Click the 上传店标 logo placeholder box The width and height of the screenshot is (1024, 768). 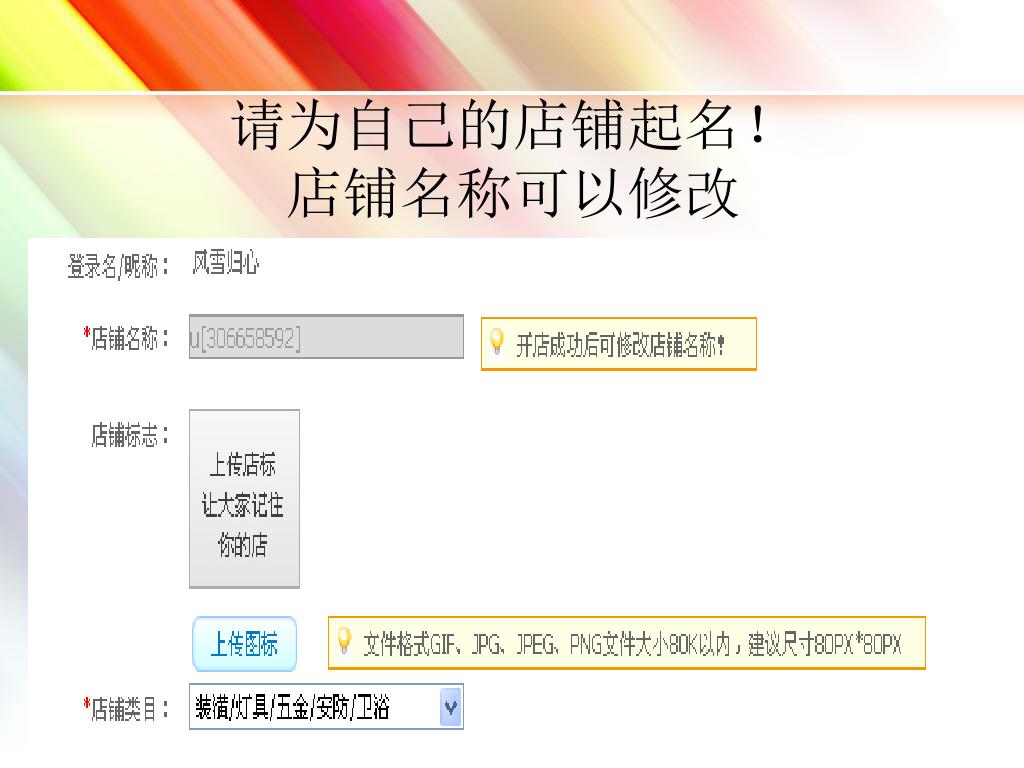pyautogui.click(x=244, y=499)
